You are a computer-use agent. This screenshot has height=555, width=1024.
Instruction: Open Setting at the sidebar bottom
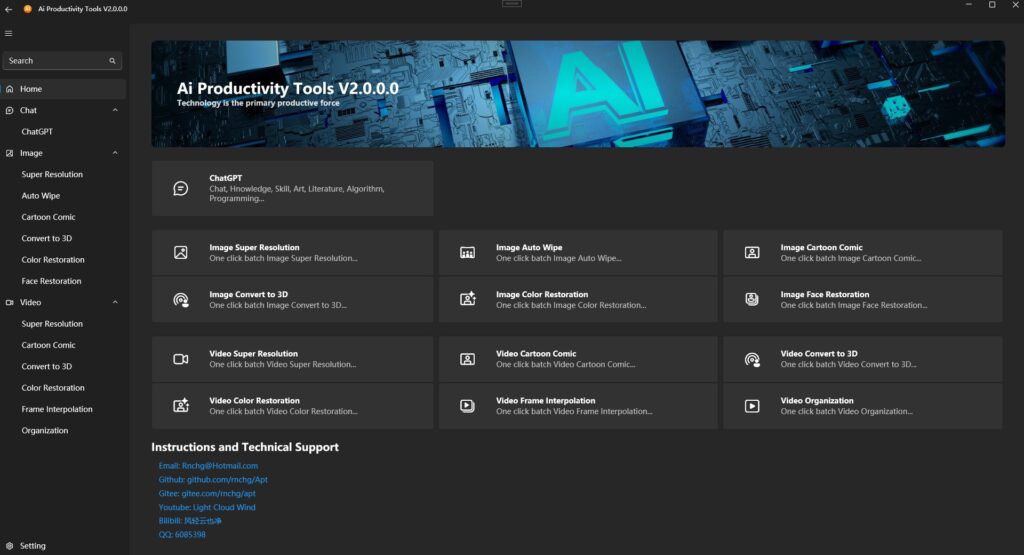coord(32,546)
